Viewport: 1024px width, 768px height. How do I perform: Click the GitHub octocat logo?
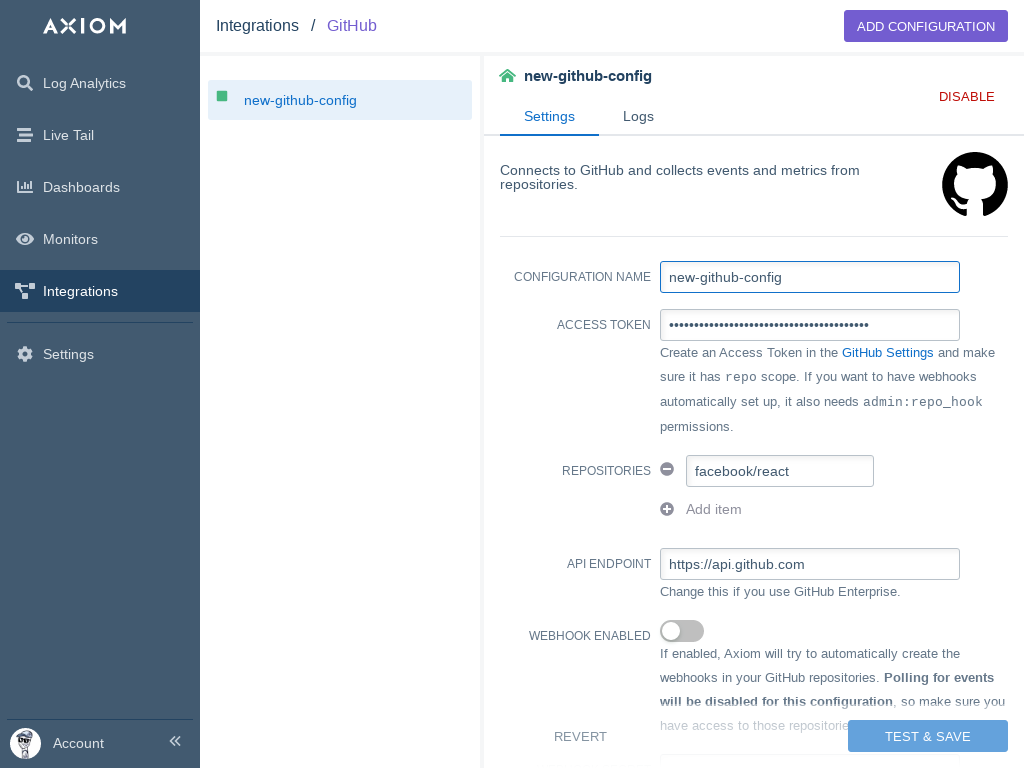coord(974,184)
